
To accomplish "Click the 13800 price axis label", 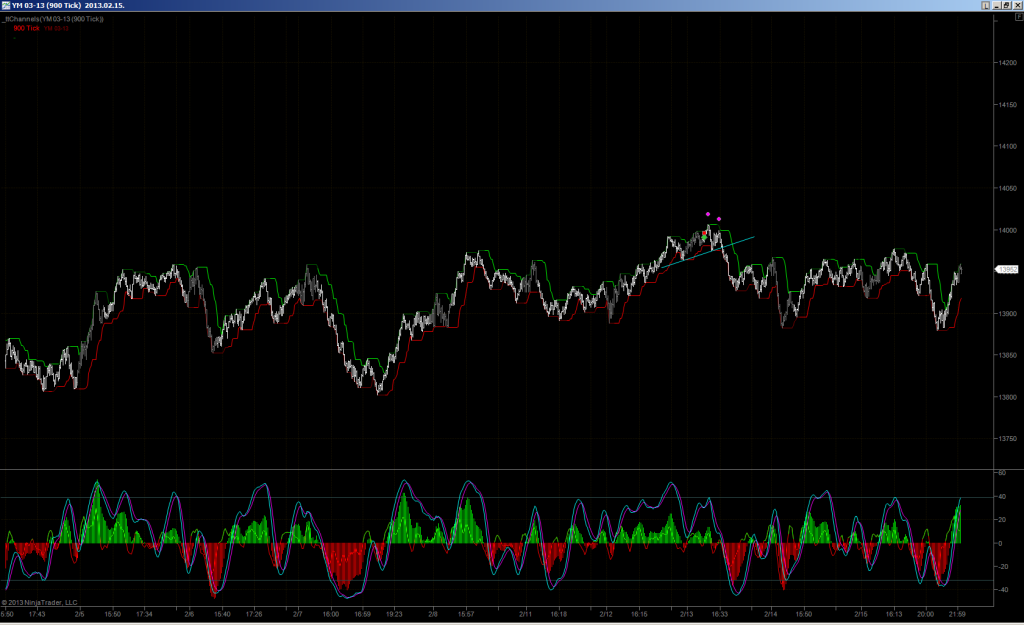I will click(x=1008, y=397).
